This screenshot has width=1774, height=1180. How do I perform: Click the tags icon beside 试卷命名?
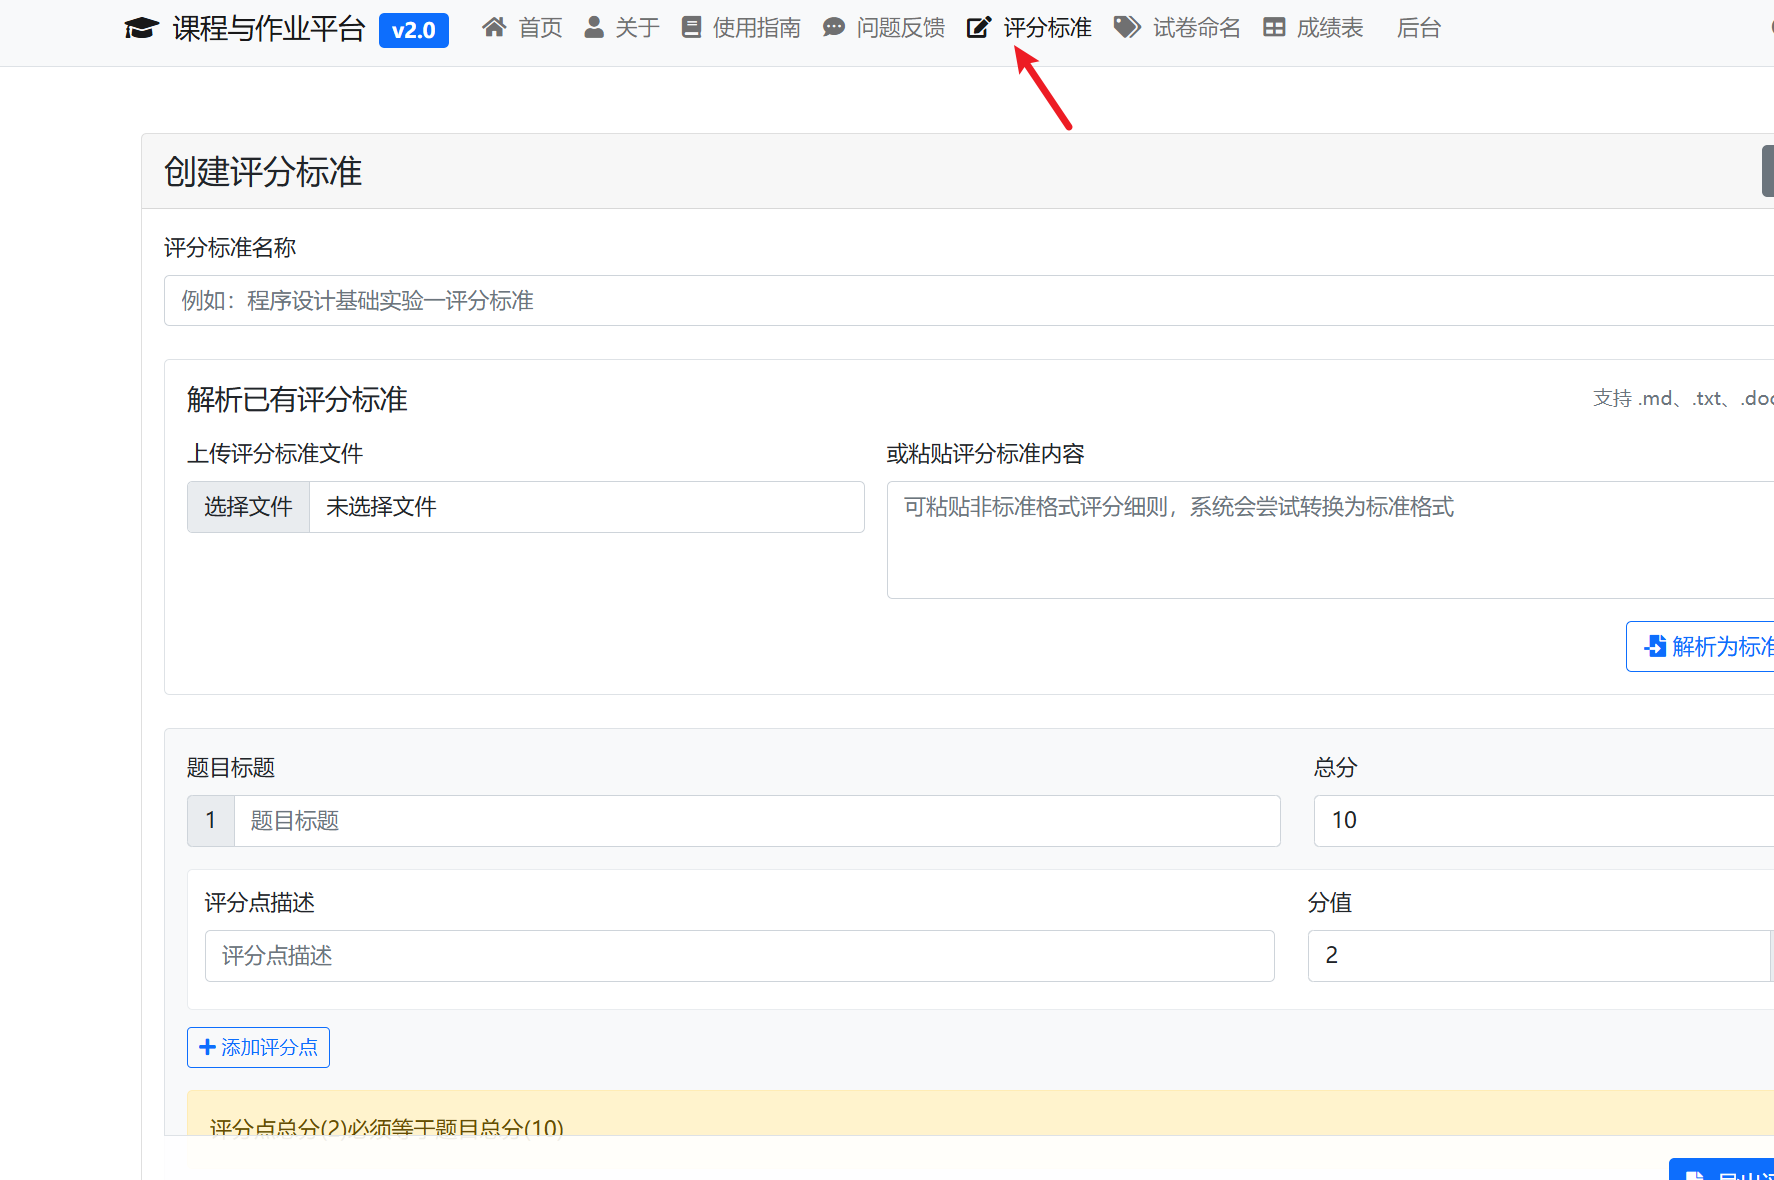click(1127, 27)
